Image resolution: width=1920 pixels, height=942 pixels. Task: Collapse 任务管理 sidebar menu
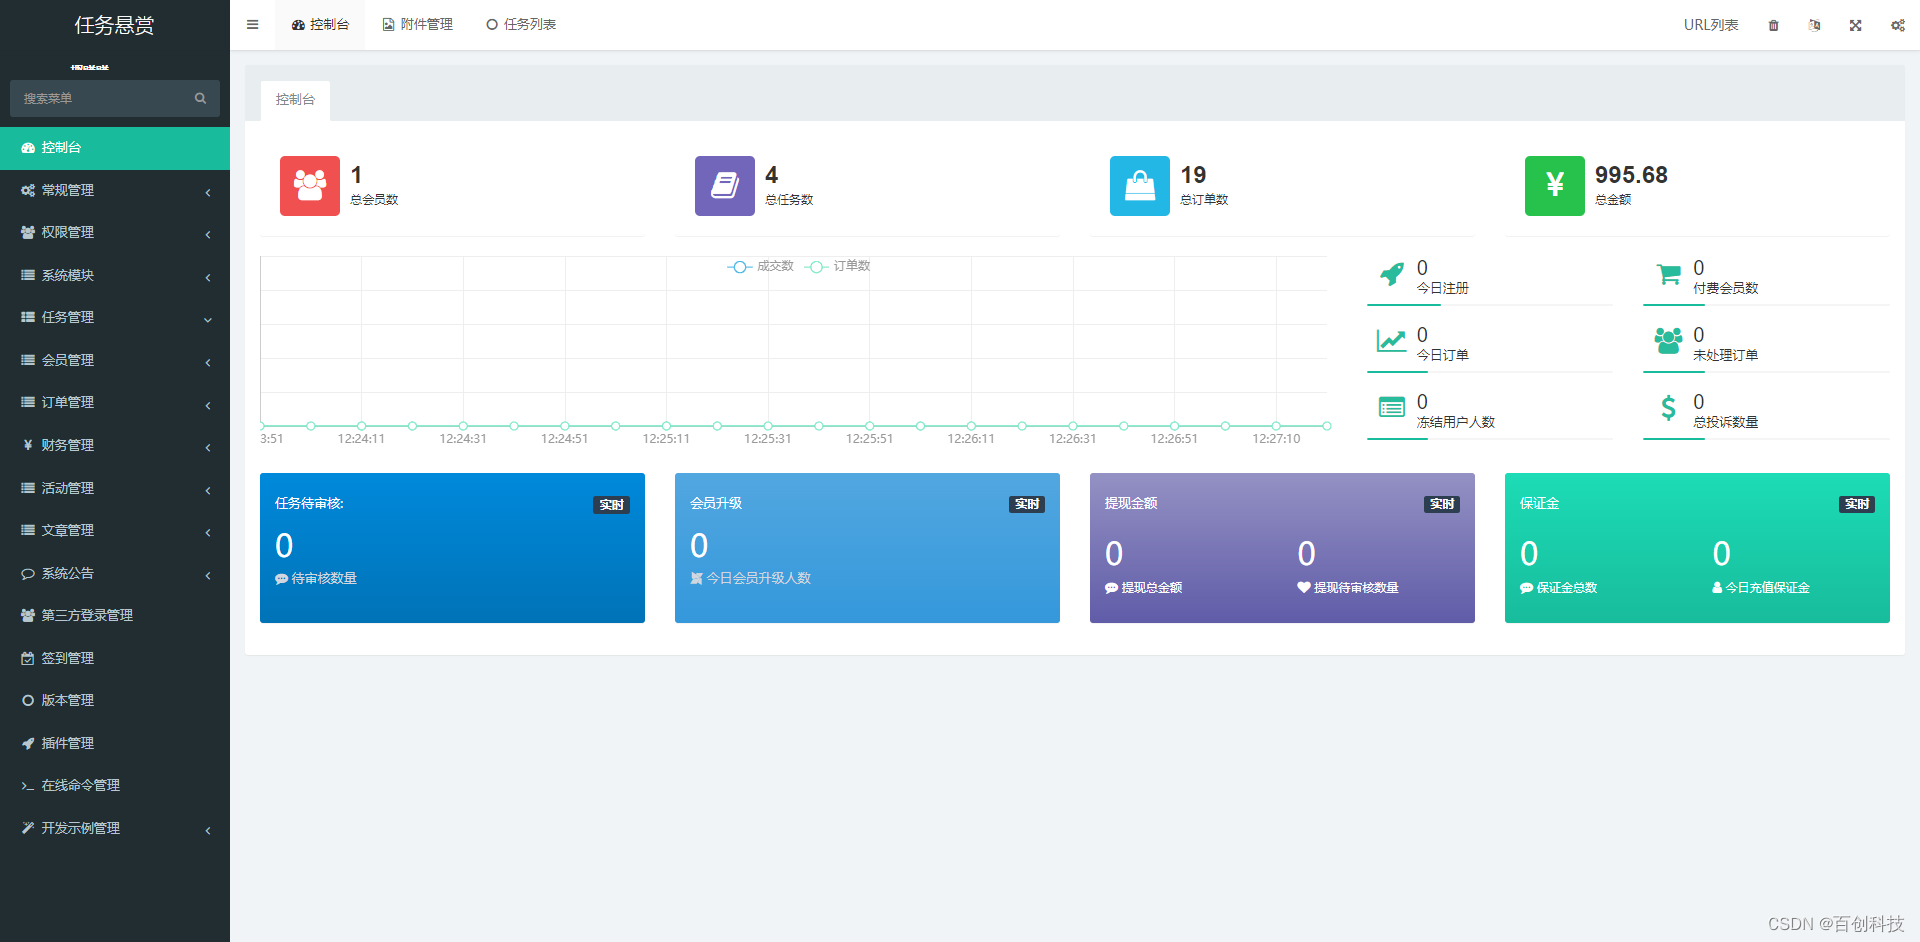115,318
